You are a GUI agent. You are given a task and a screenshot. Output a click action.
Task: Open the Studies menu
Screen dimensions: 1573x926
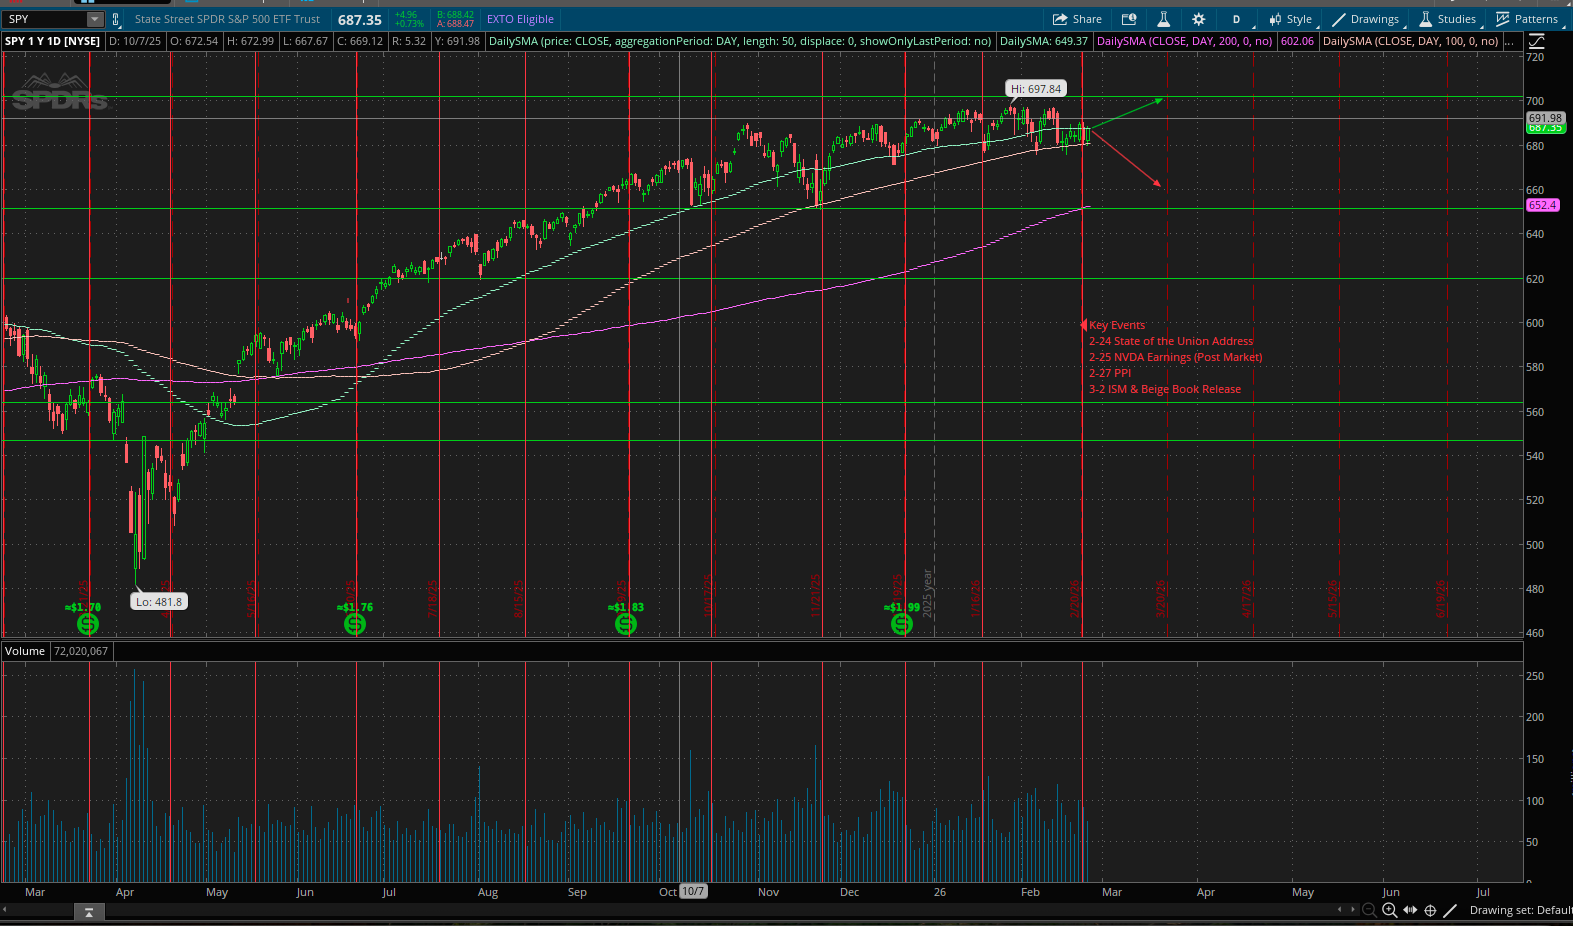(x=1448, y=19)
